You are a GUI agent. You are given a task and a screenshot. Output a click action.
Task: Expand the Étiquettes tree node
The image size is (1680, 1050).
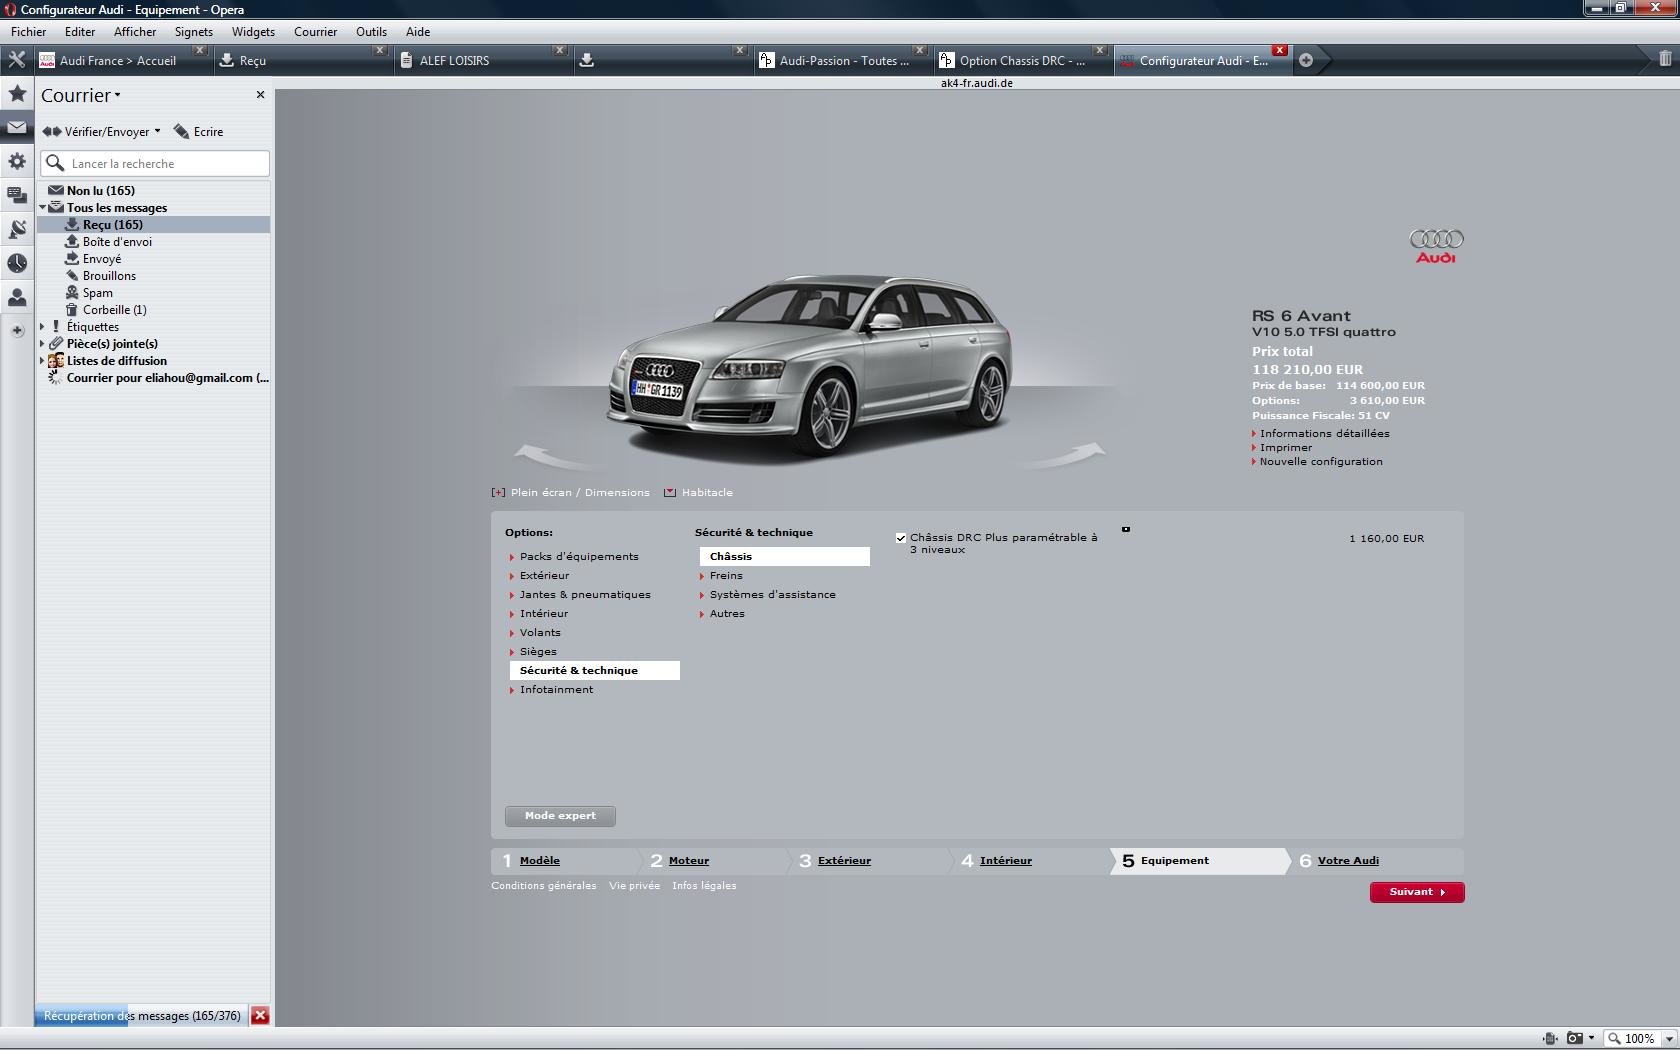point(42,327)
